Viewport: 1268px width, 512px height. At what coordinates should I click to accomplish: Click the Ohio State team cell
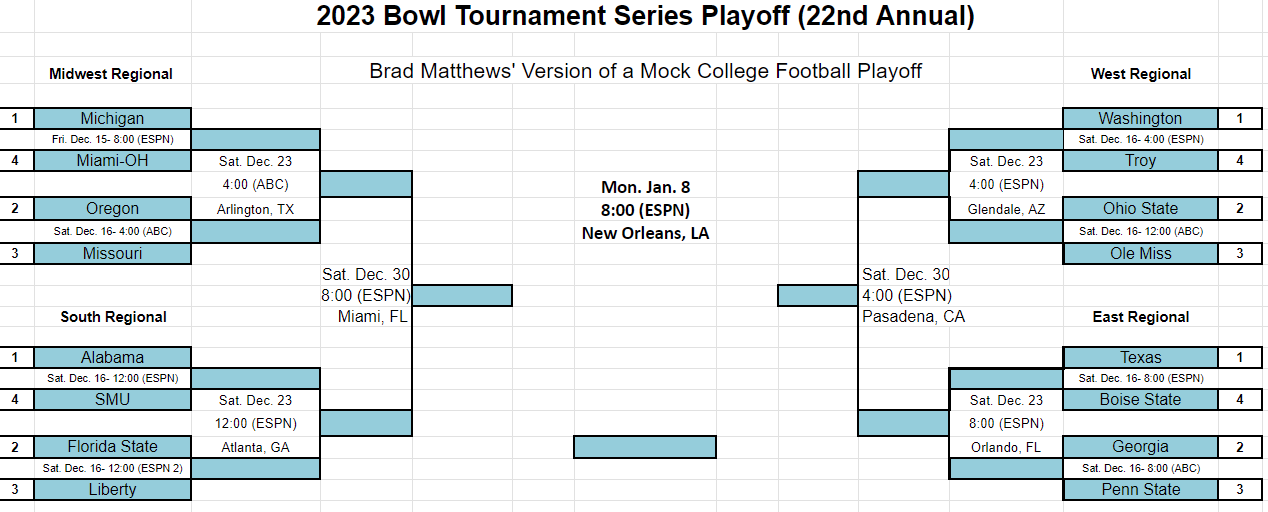[x=1140, y=208]
